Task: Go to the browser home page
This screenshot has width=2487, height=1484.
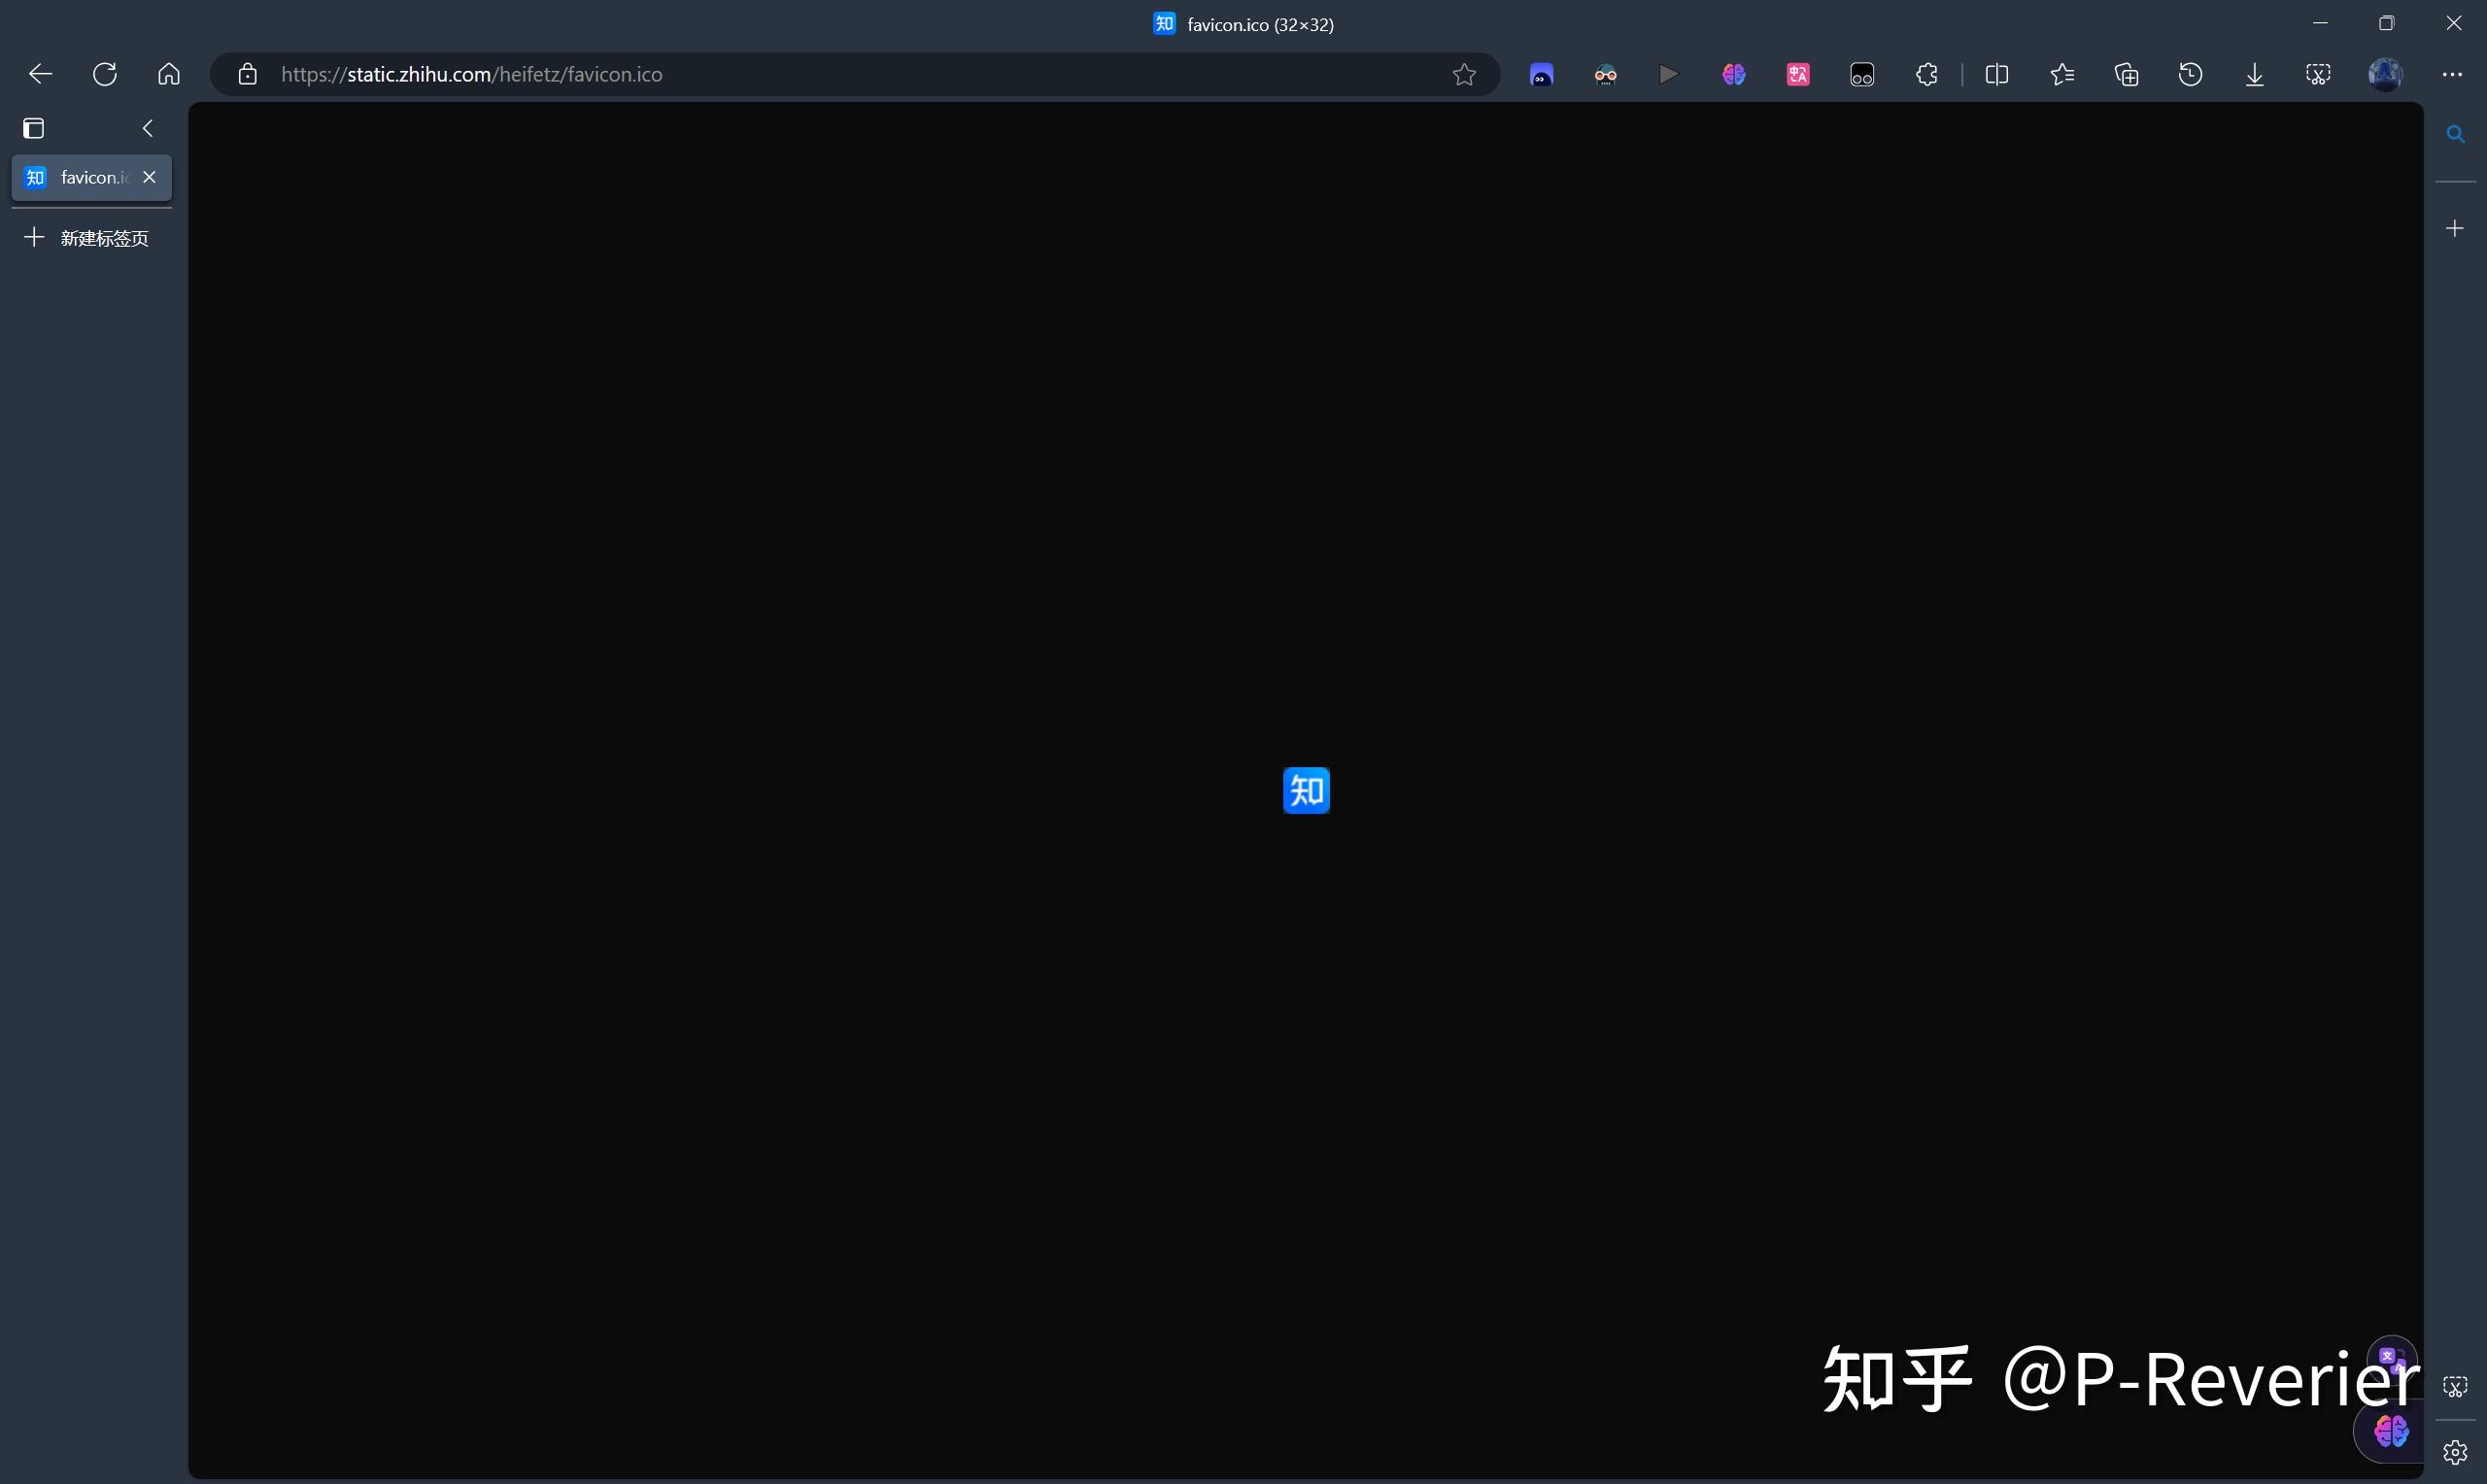Action: click(x=168, y=73)
